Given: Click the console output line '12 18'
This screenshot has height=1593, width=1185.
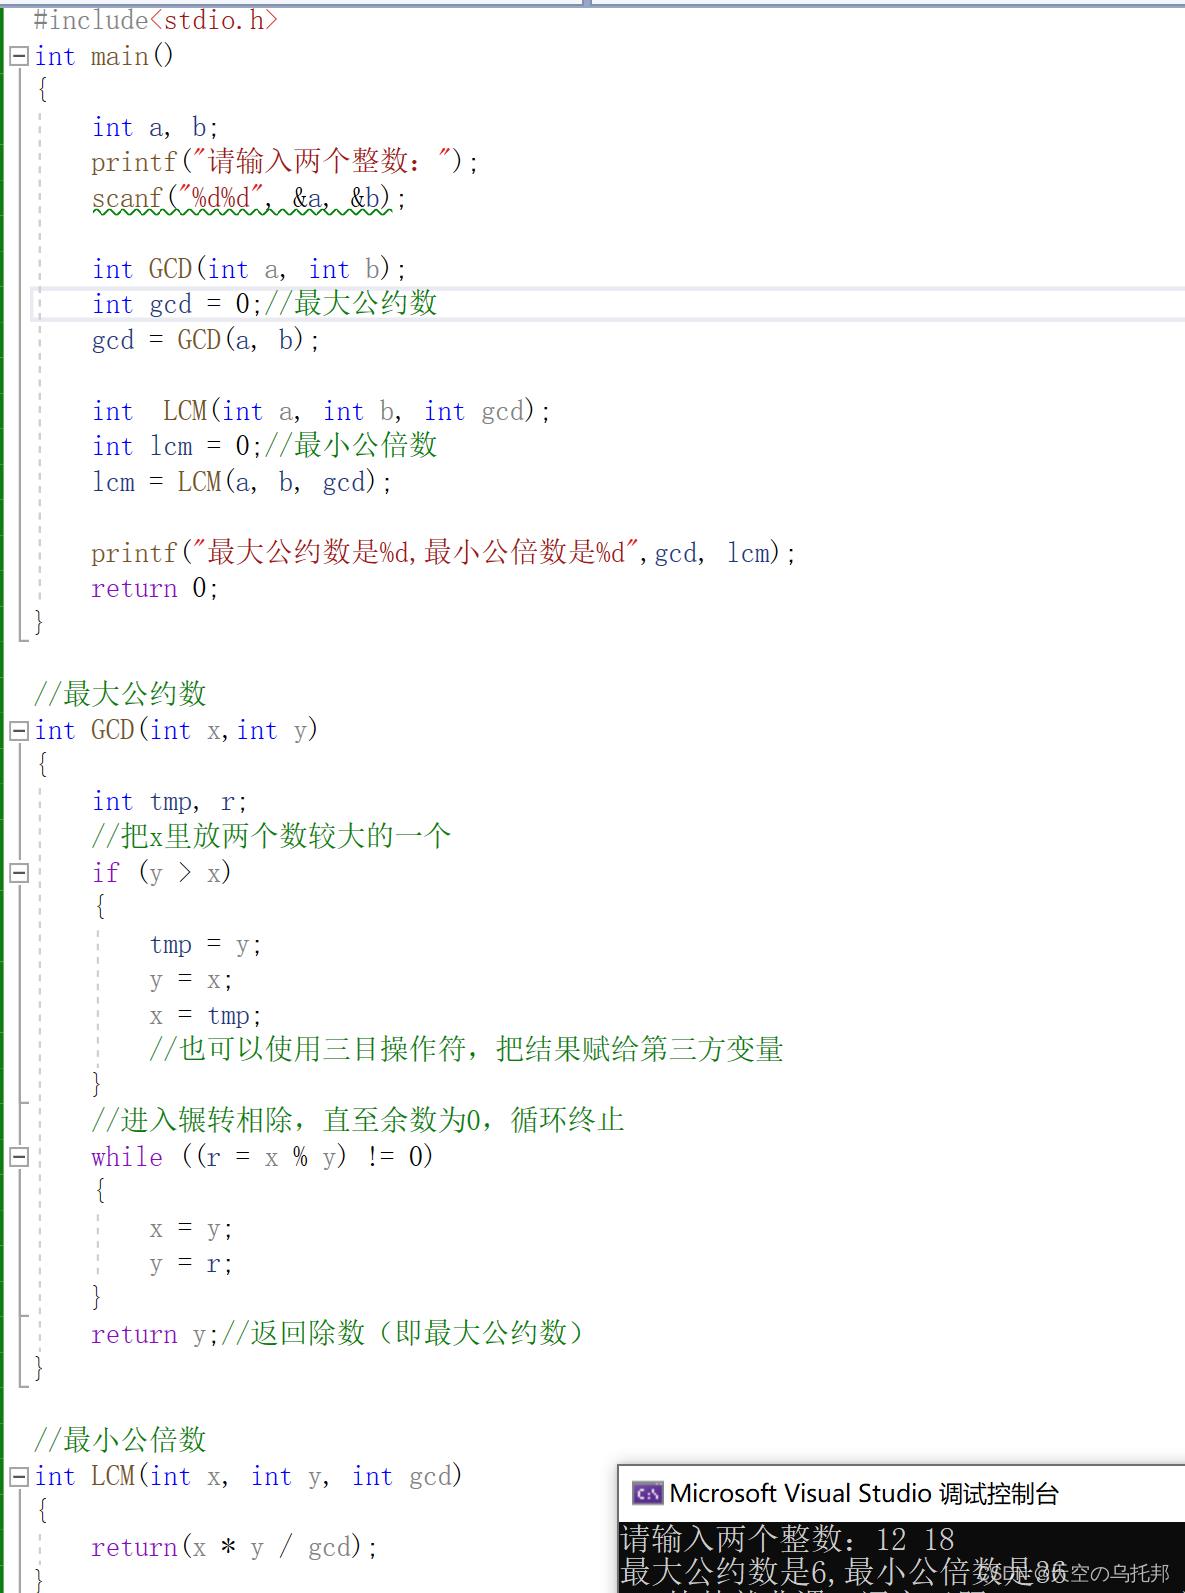Looking at the screenshot, I should (788, 1539).
